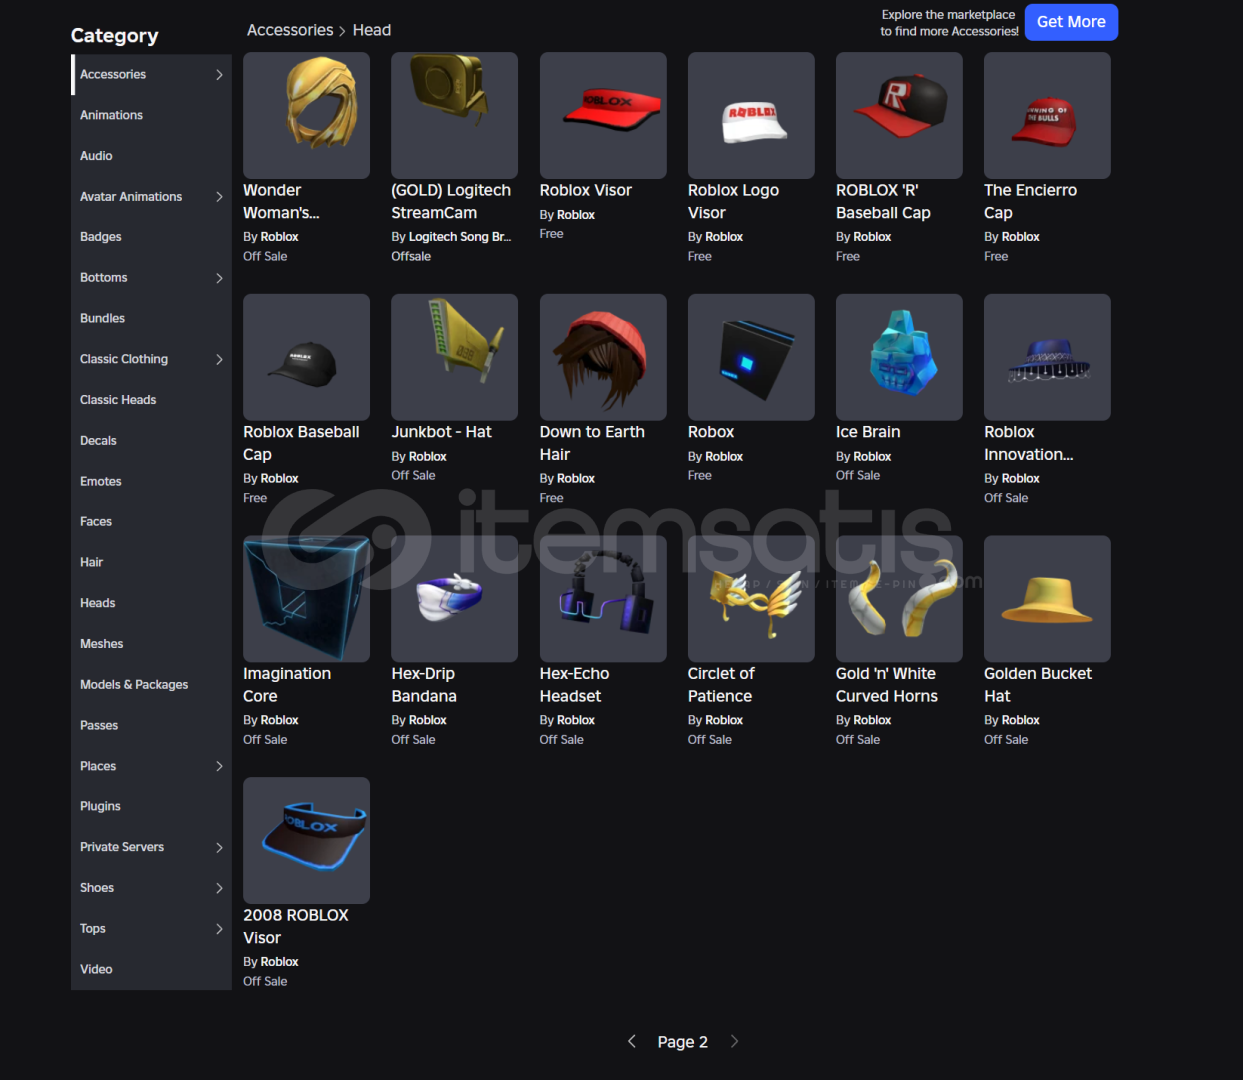Select the Passes category
The width and height of the screenshot is (1243, 1080).
point(151,725)
